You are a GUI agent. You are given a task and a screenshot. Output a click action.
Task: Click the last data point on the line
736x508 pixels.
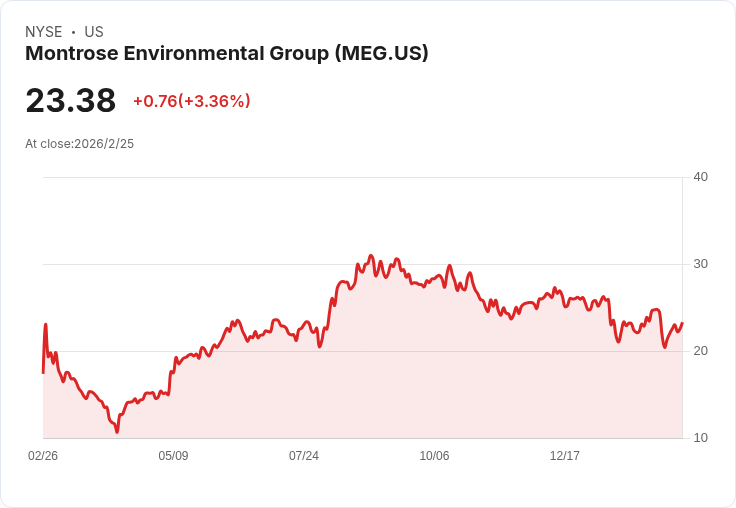pos(682,323)
